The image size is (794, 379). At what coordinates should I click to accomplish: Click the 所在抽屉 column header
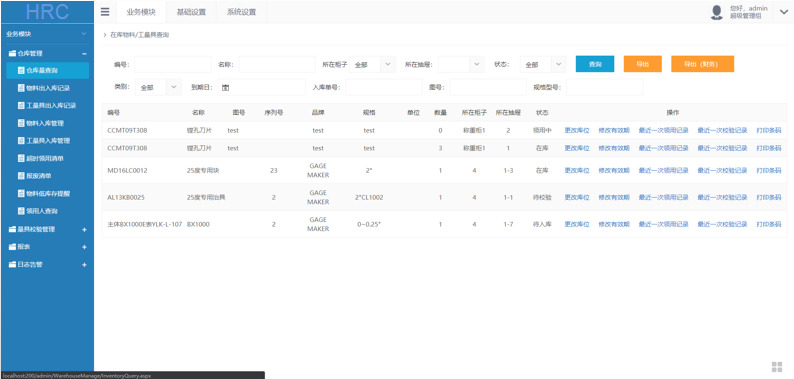click(508, 112)
